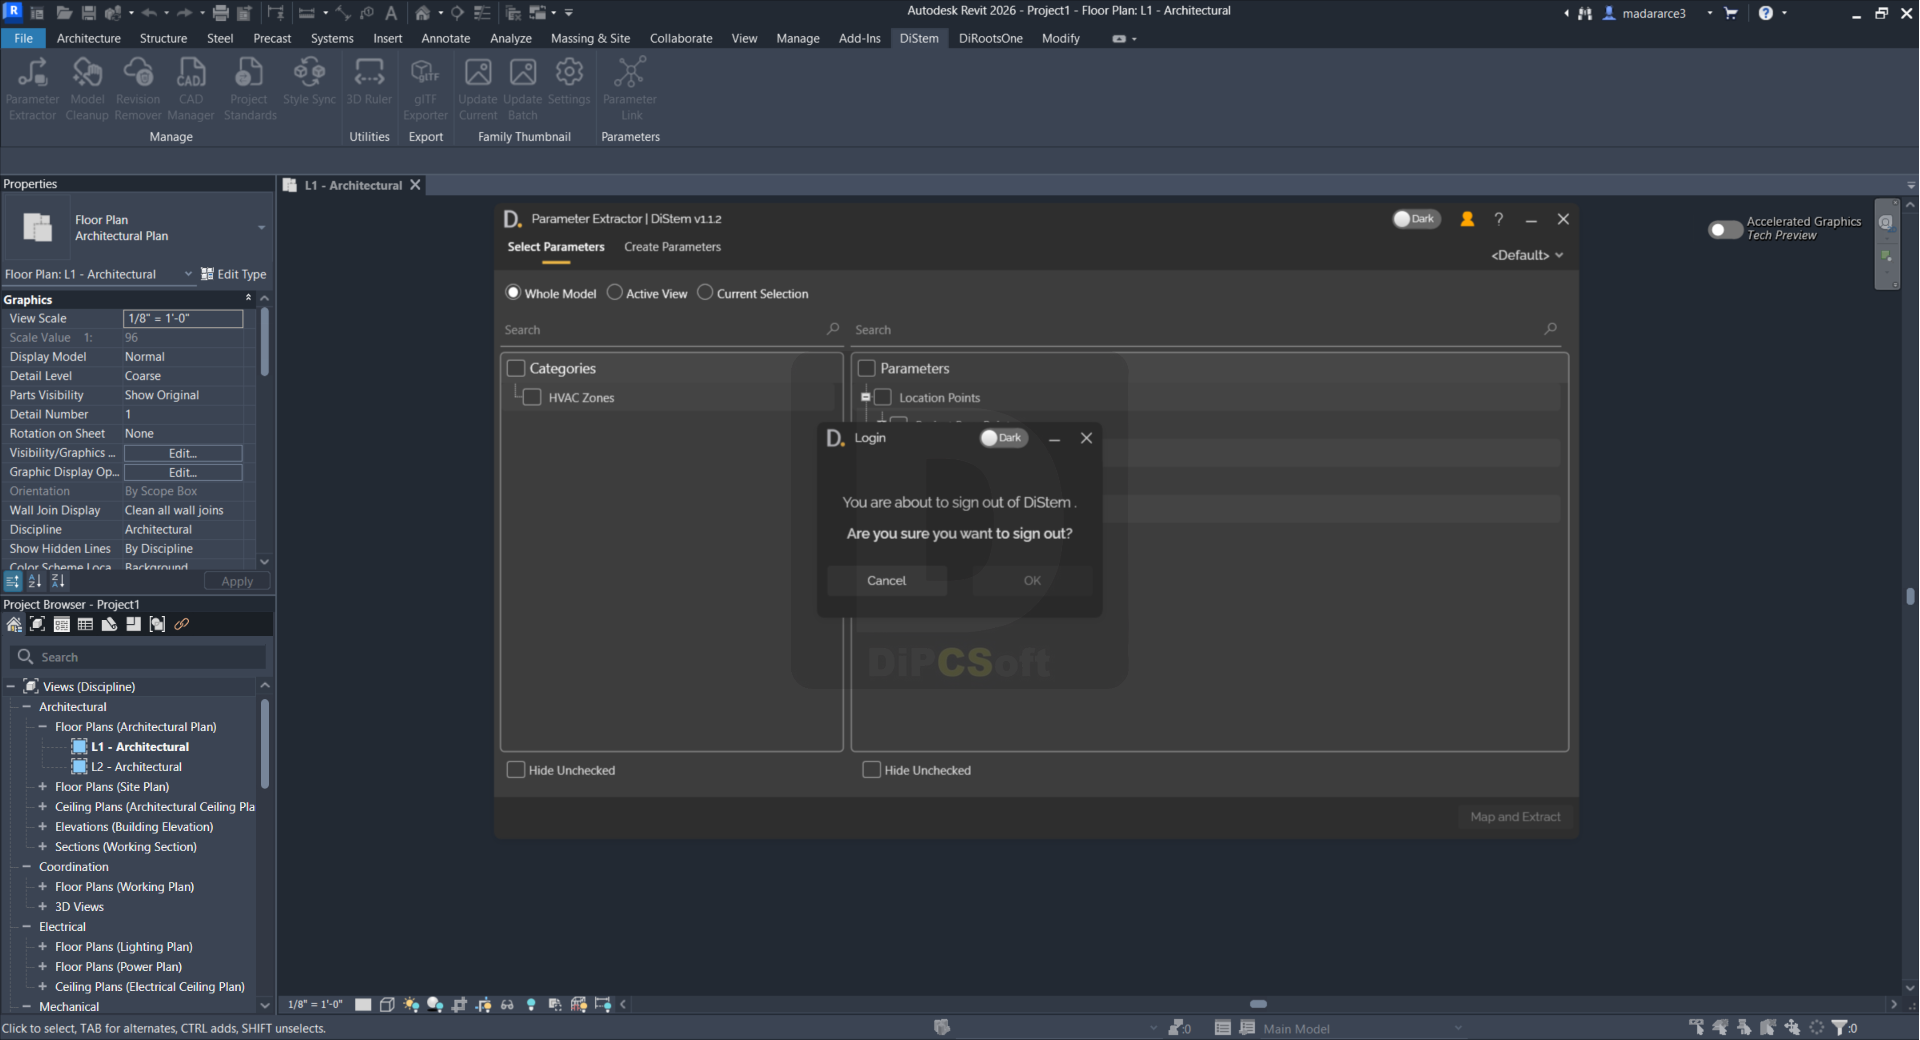
Task: Collapse the Electrical discipline node
Action: (x=27, y=927)
